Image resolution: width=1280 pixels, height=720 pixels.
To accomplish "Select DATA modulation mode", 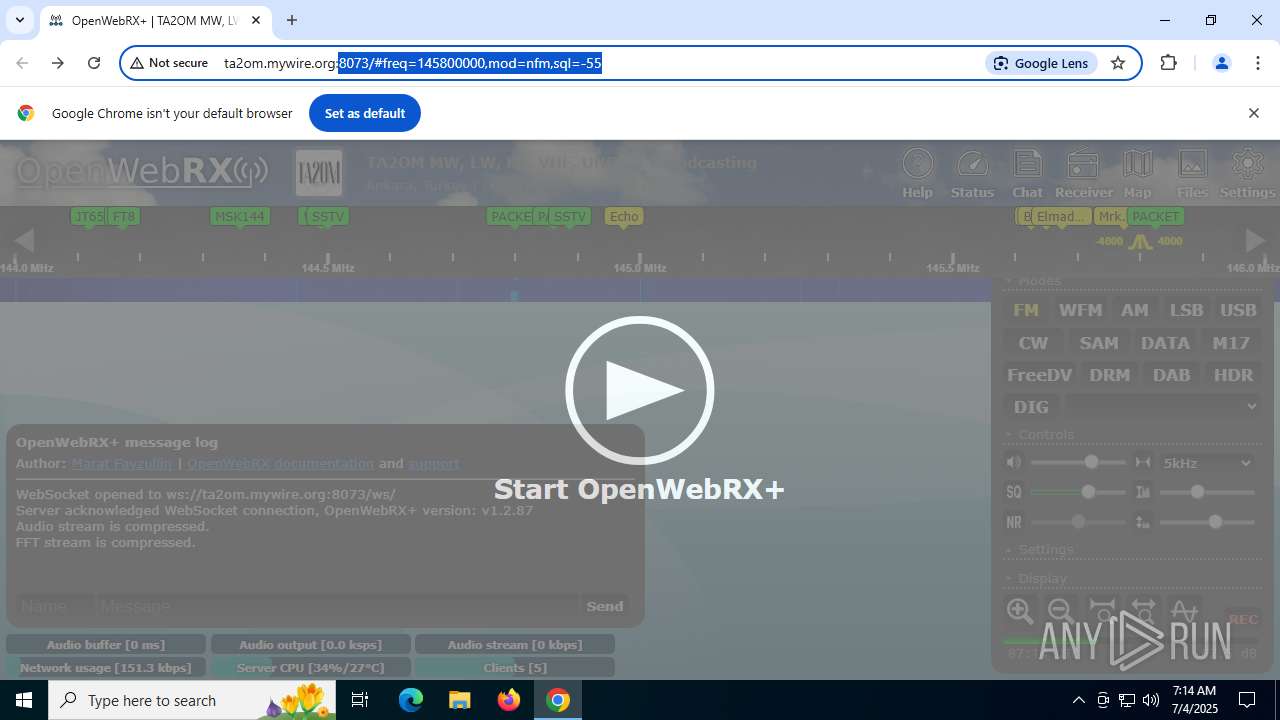I will (x=1165, y=343).
